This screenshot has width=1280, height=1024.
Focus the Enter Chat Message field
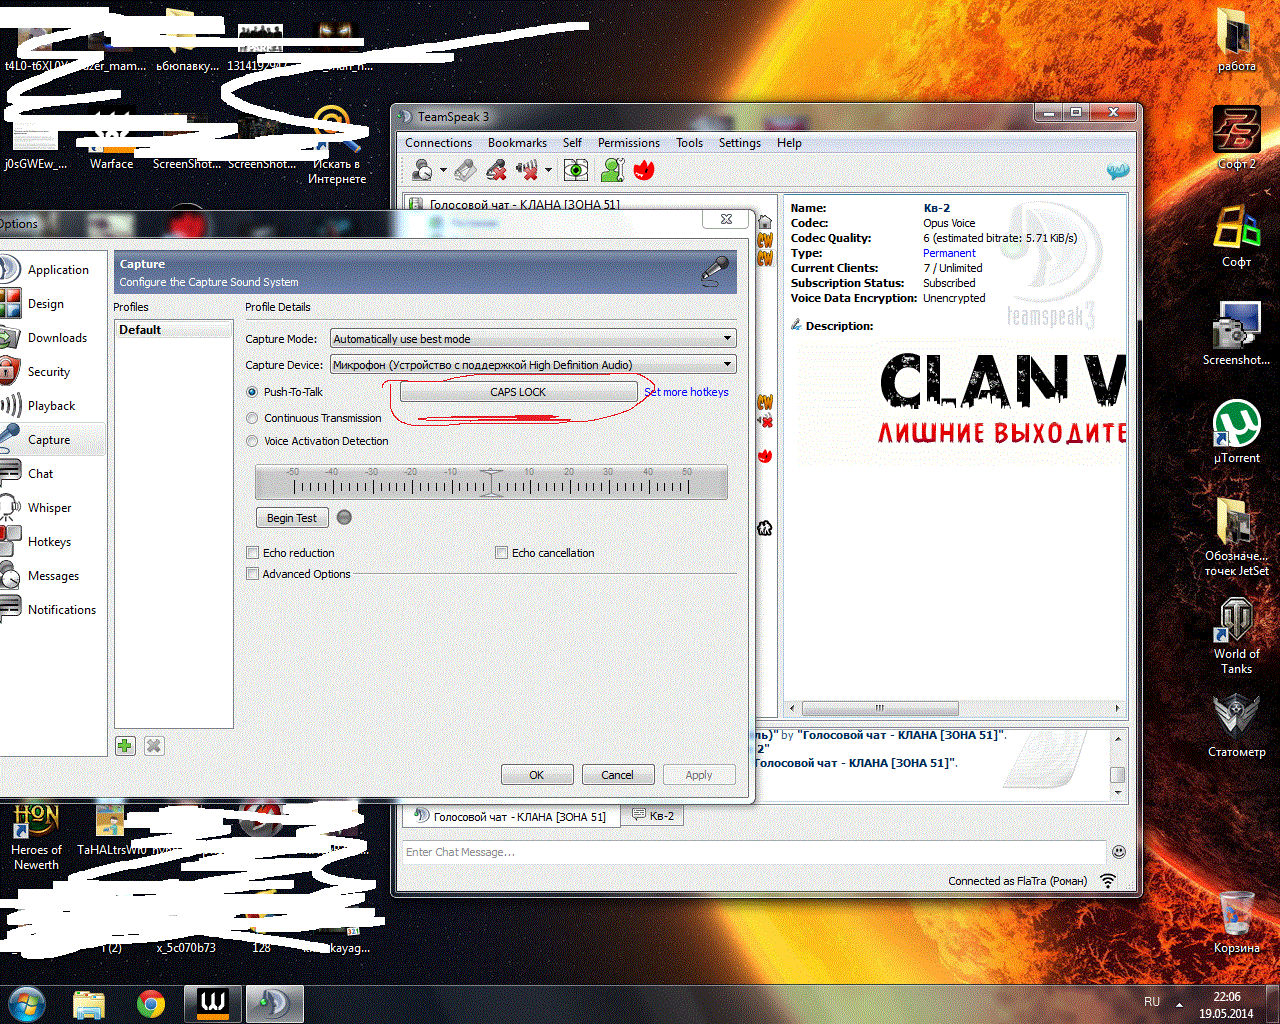click(754, 852)
